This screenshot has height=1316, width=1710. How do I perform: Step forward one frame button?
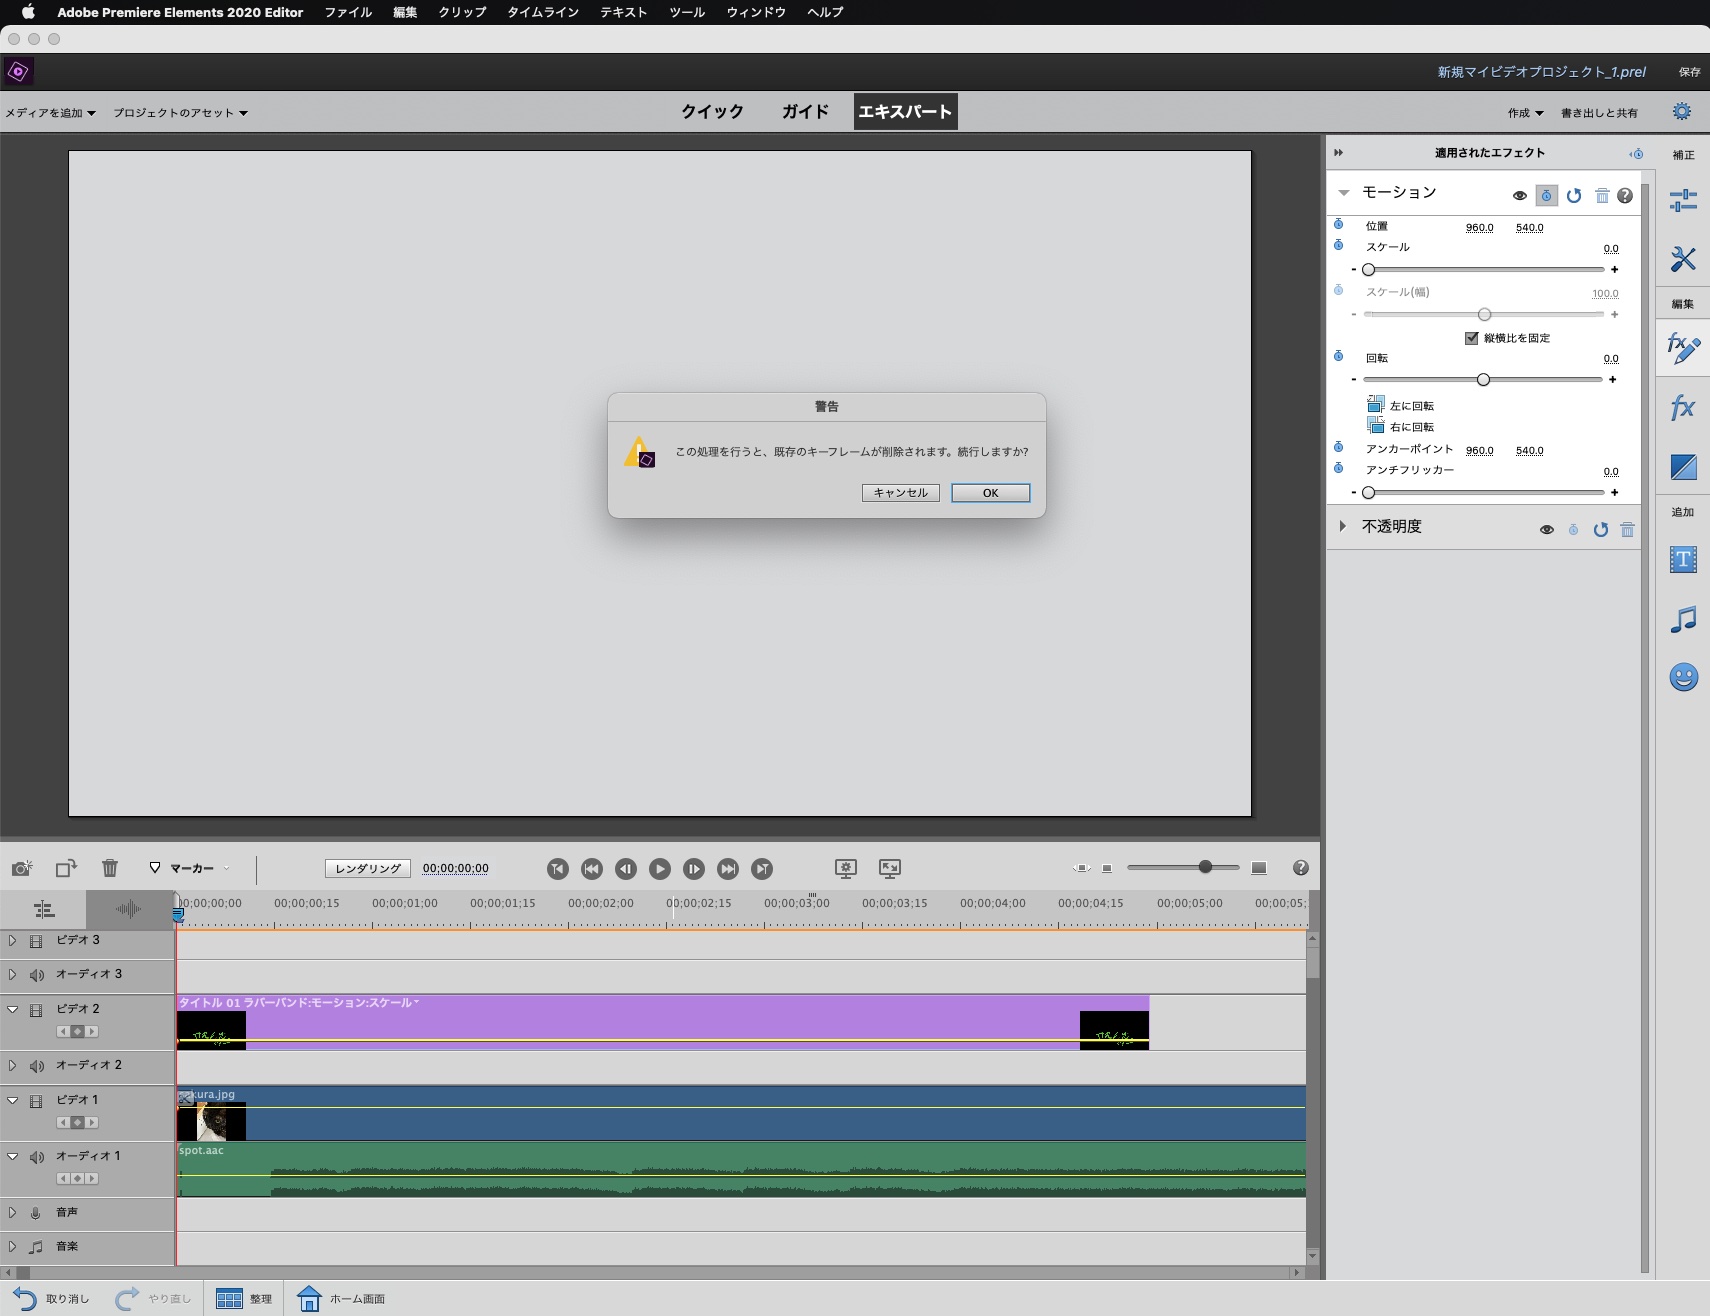(694, 869)
